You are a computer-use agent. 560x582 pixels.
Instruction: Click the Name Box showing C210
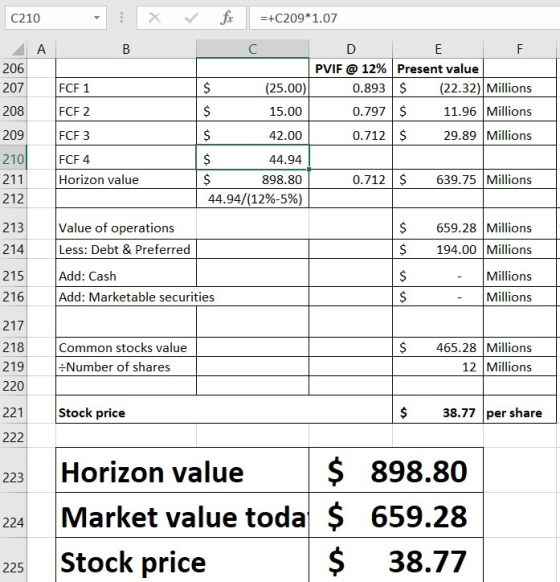(x=56, y=18)
